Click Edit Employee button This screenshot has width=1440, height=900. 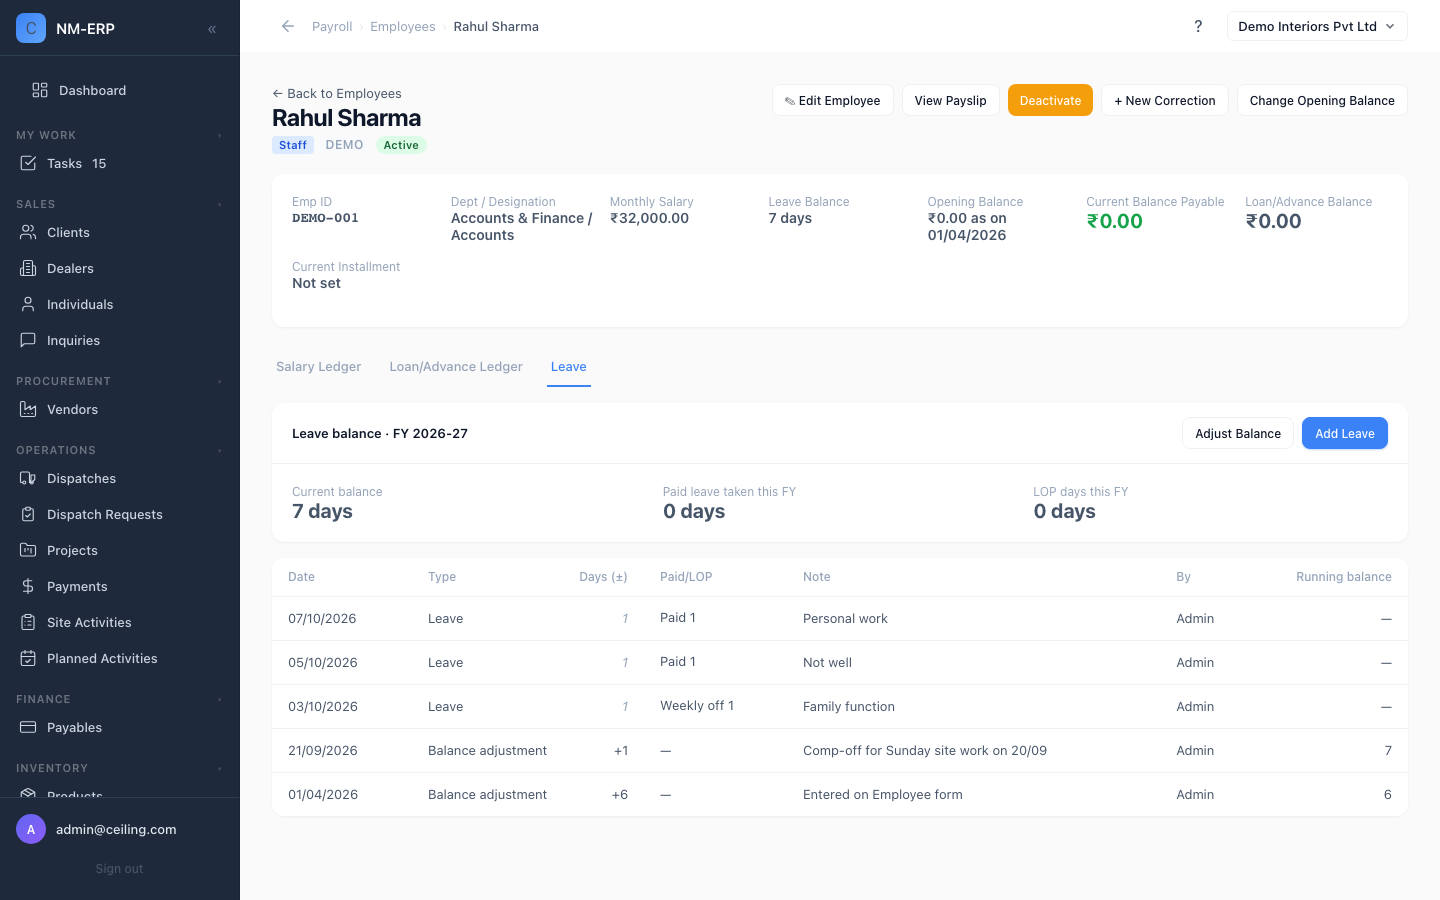832,100
